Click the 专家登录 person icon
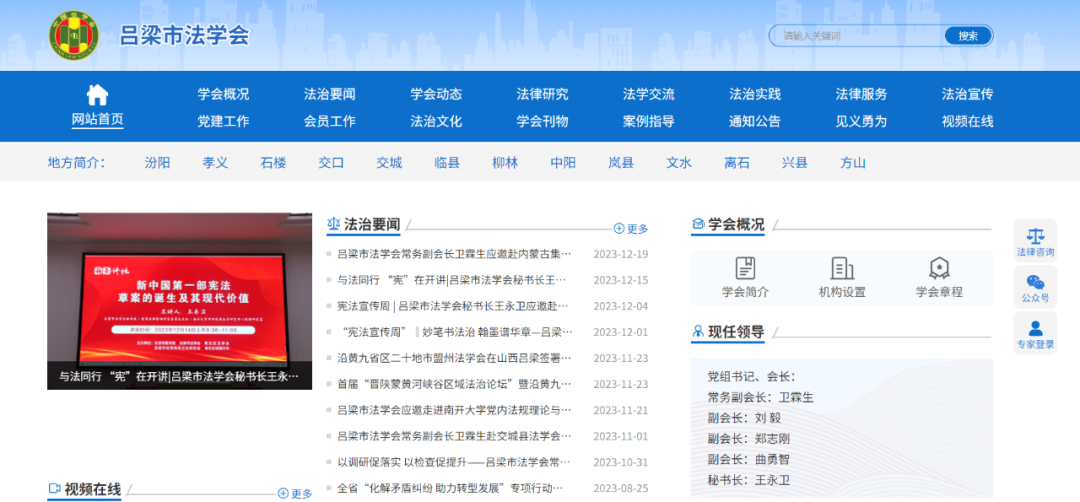Viewport: 1080px width, 502px height. click(x=1035, y=328)
